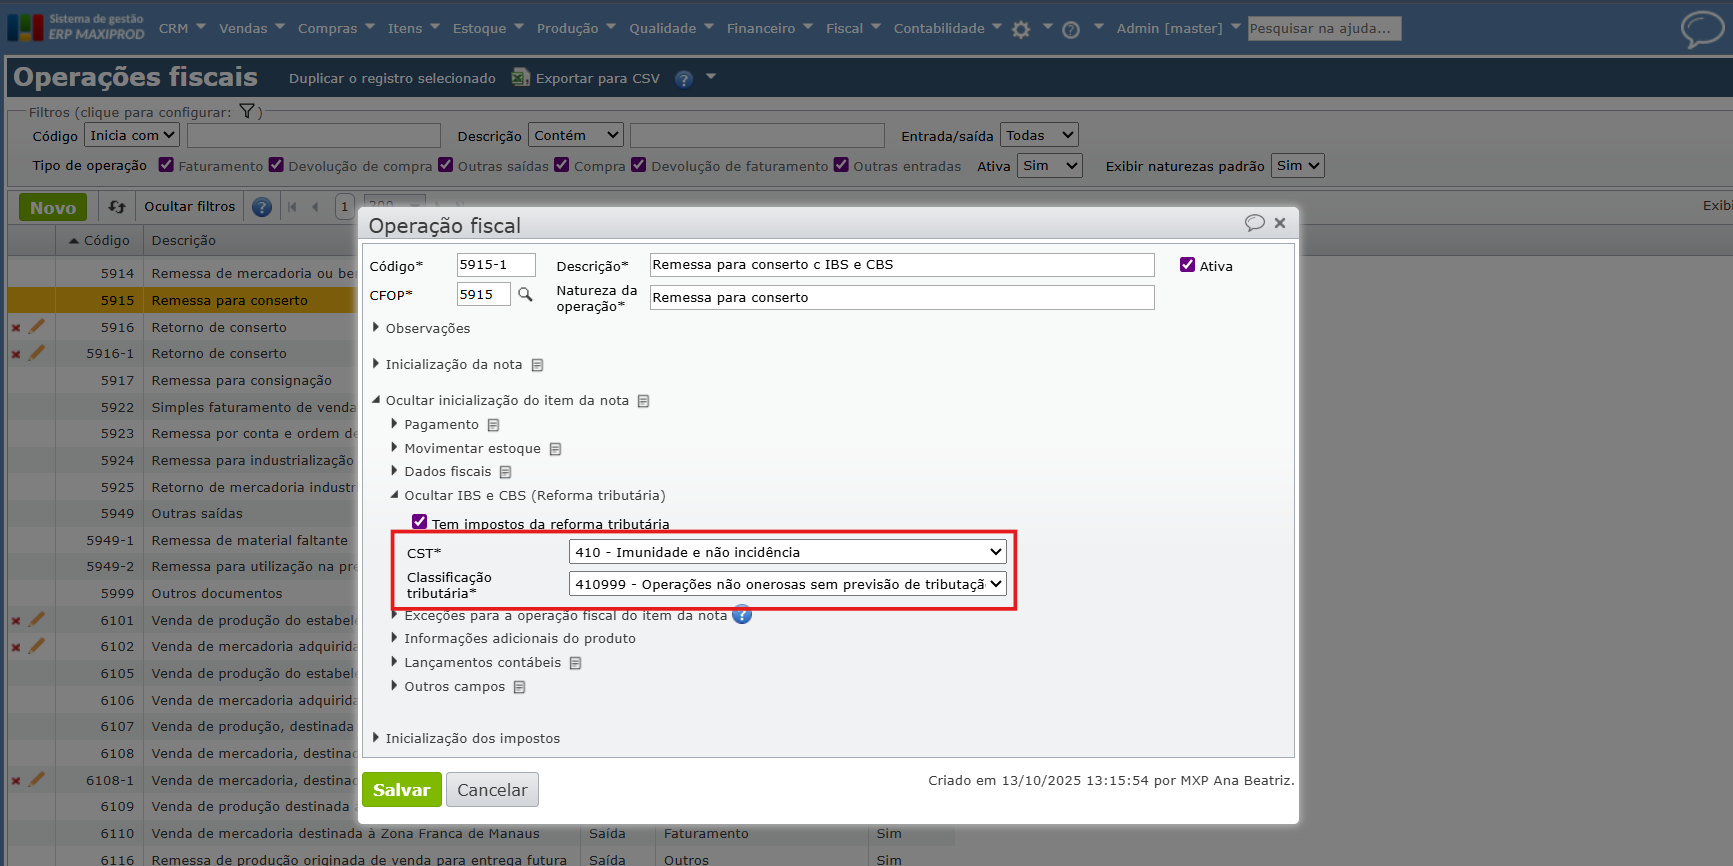Toggle the Devolução de faturamento checkbox
This screenshot has width=1733, height=866.
click(x=639, y=165)
